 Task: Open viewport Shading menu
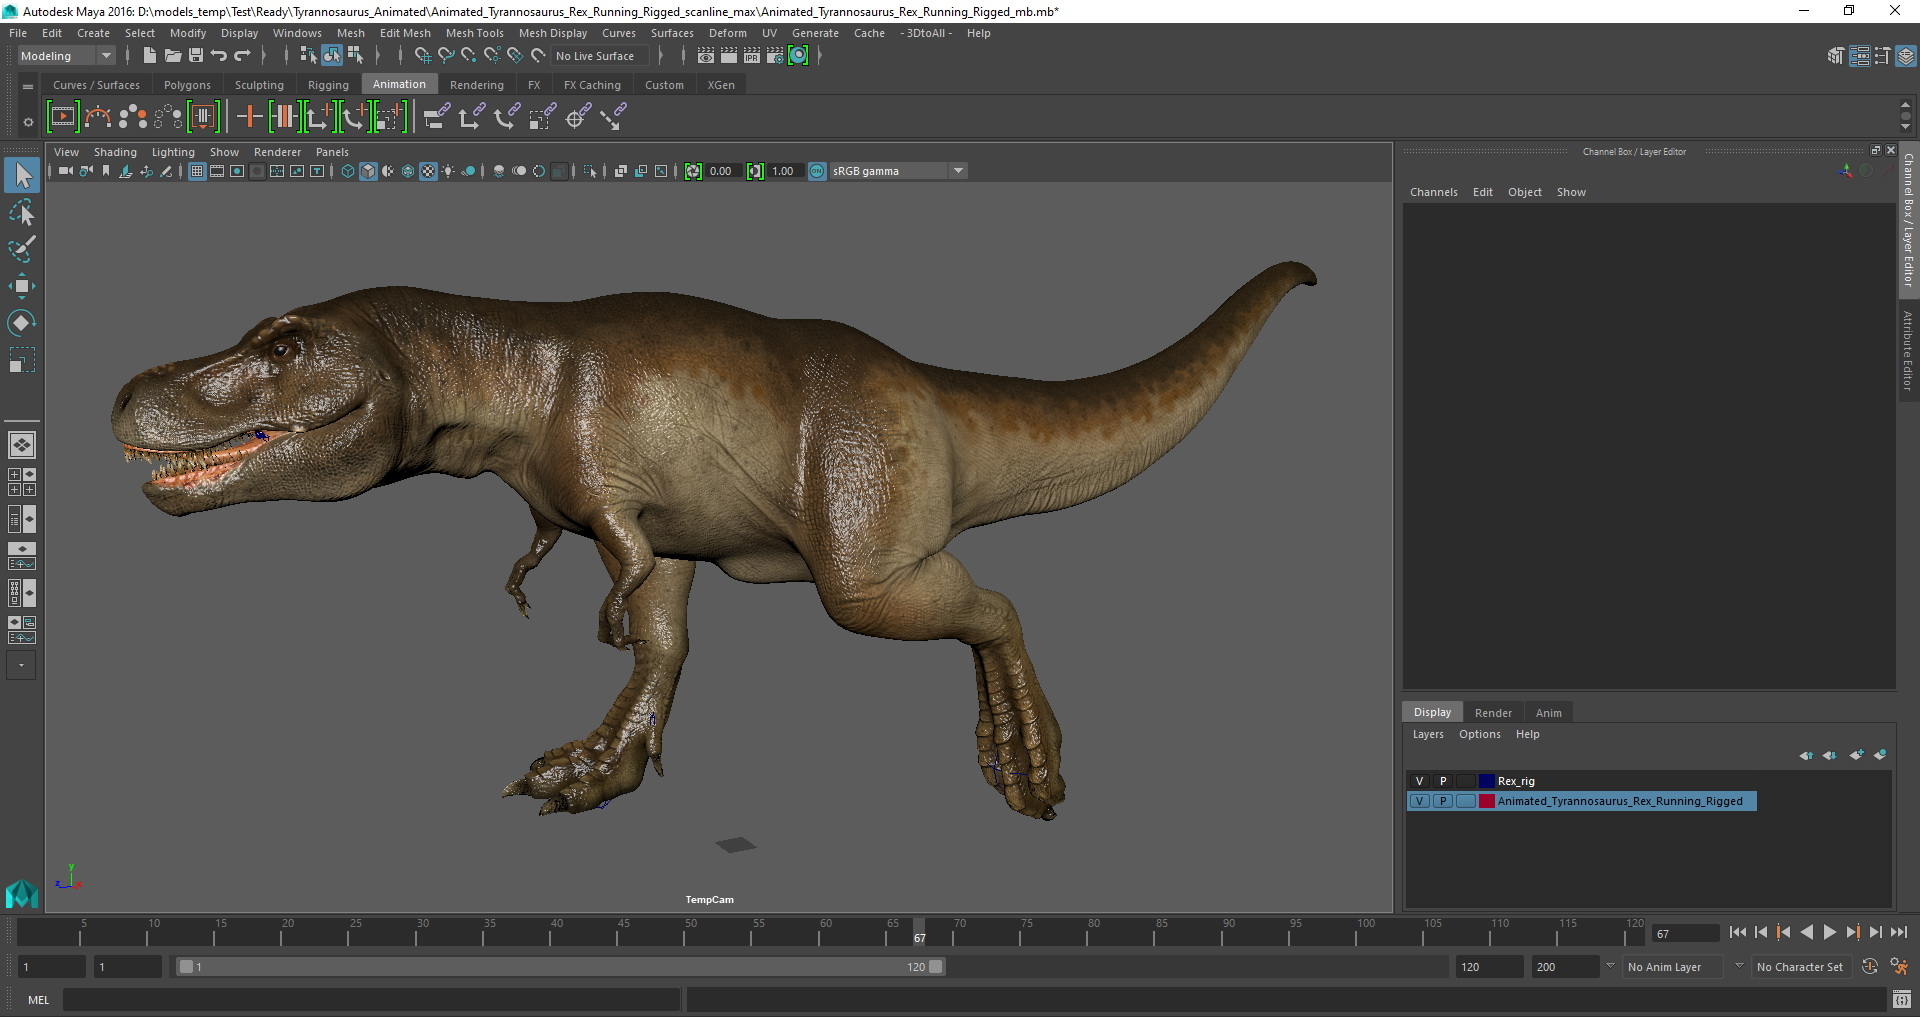point(115,152)
